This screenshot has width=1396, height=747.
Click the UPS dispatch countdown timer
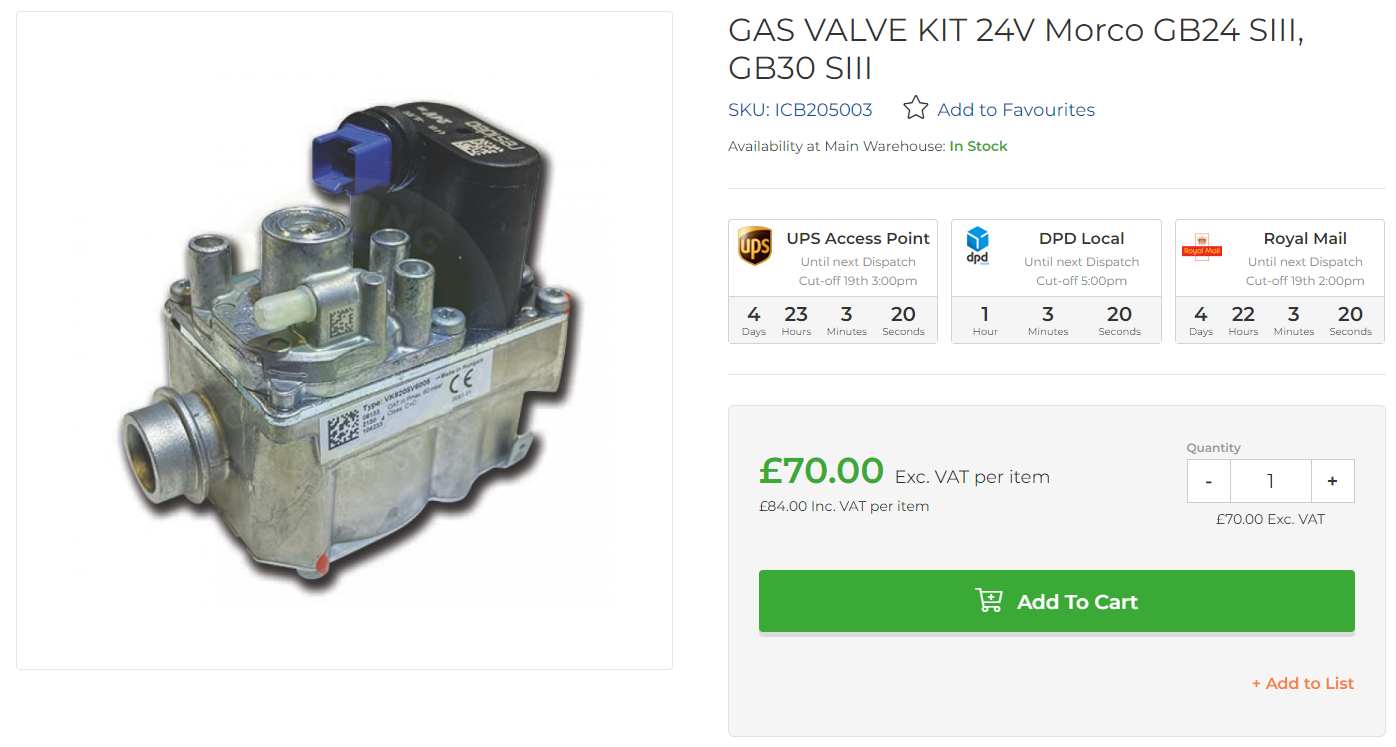833,320
